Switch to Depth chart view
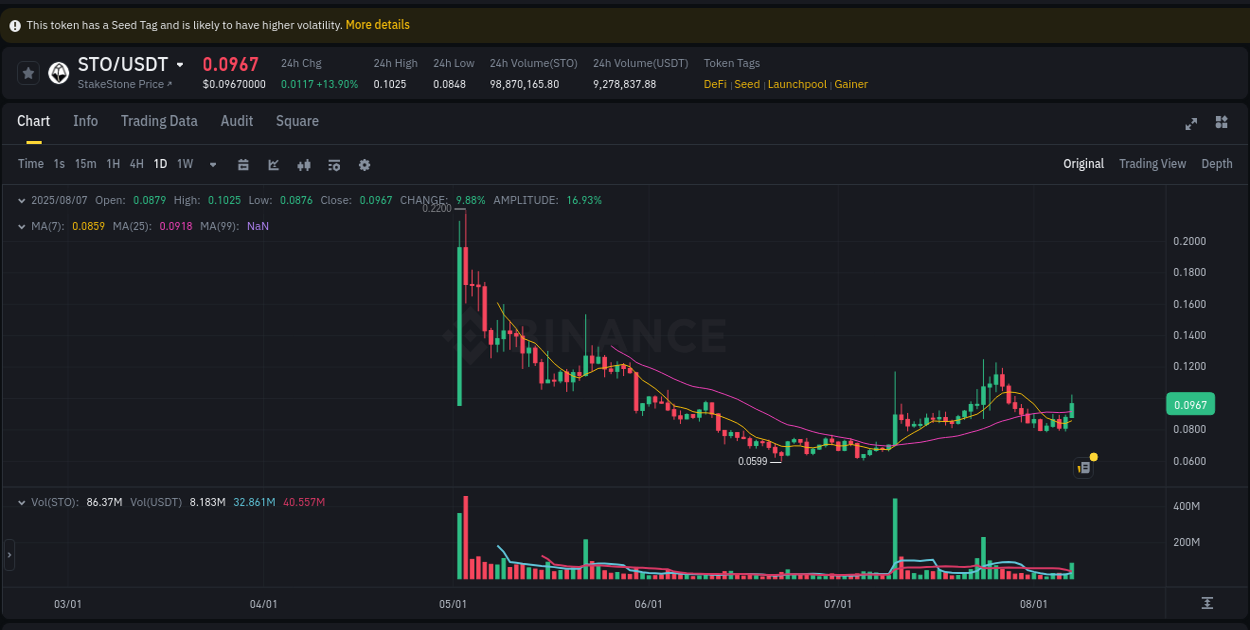Image resolution: width=1250 pixels, height=630 pixels. coord(1216,163)
